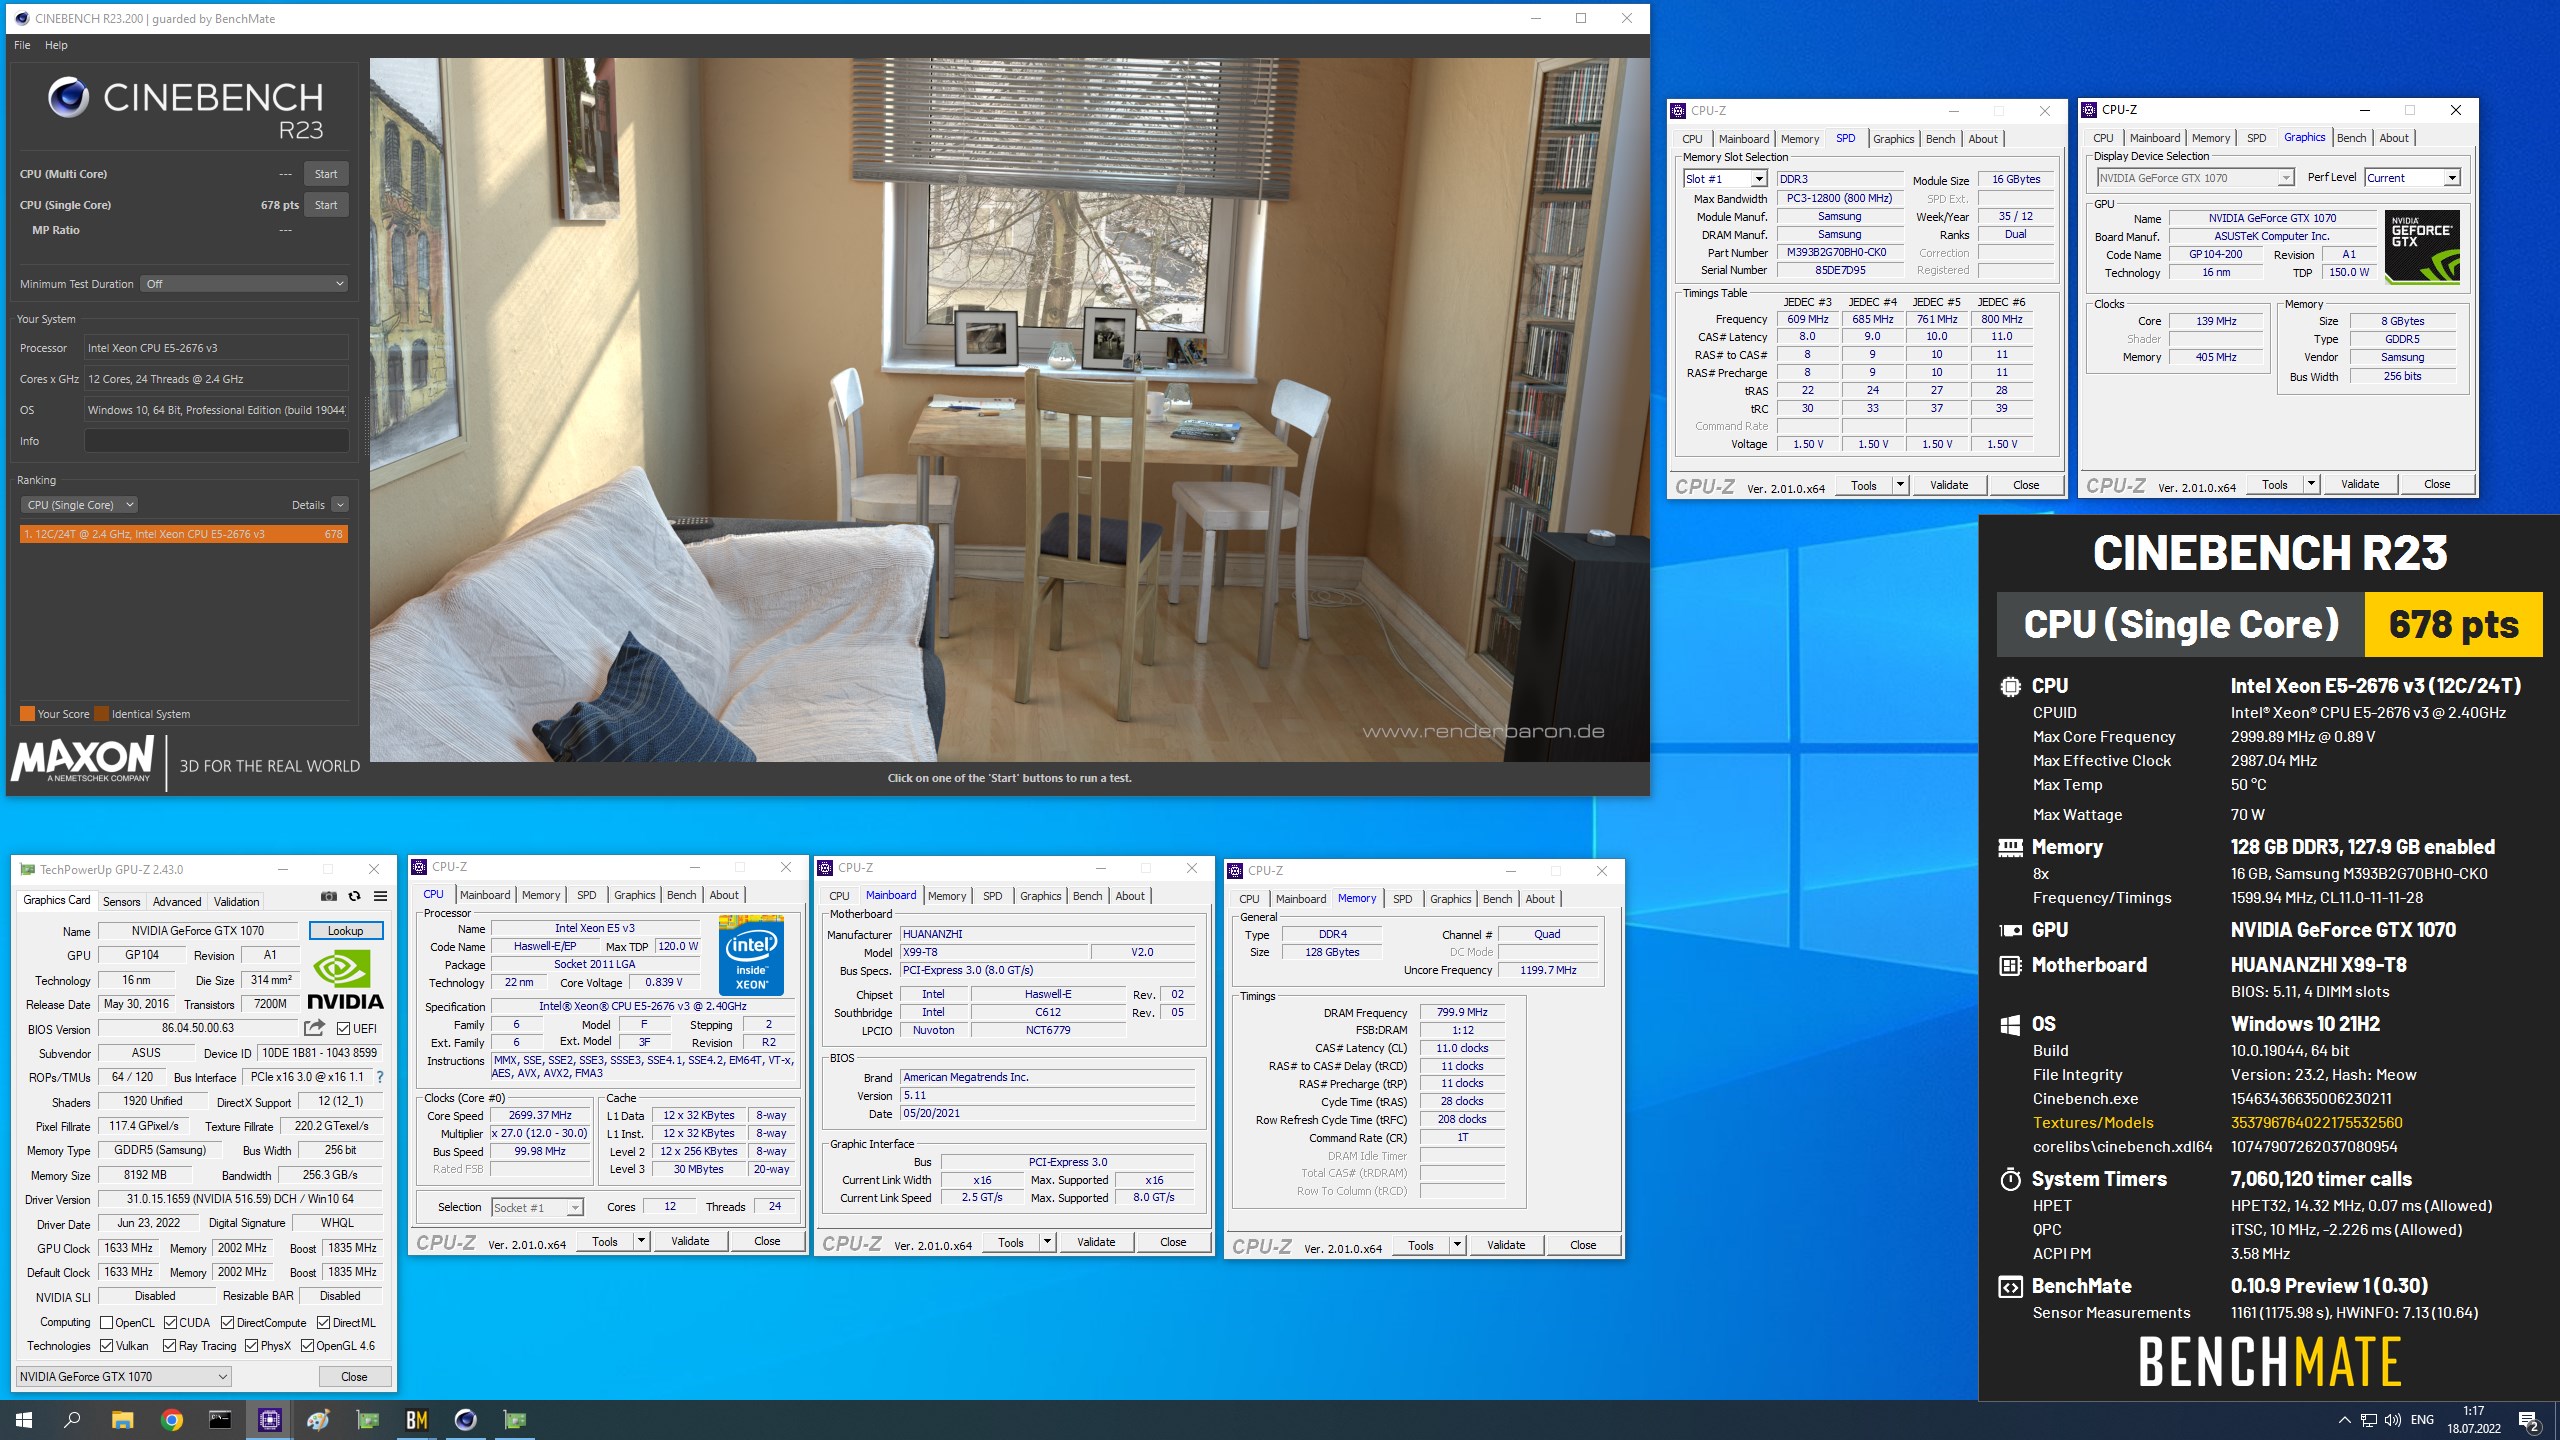Click the Bus Interface question mark icon

tap(380, 1077)
